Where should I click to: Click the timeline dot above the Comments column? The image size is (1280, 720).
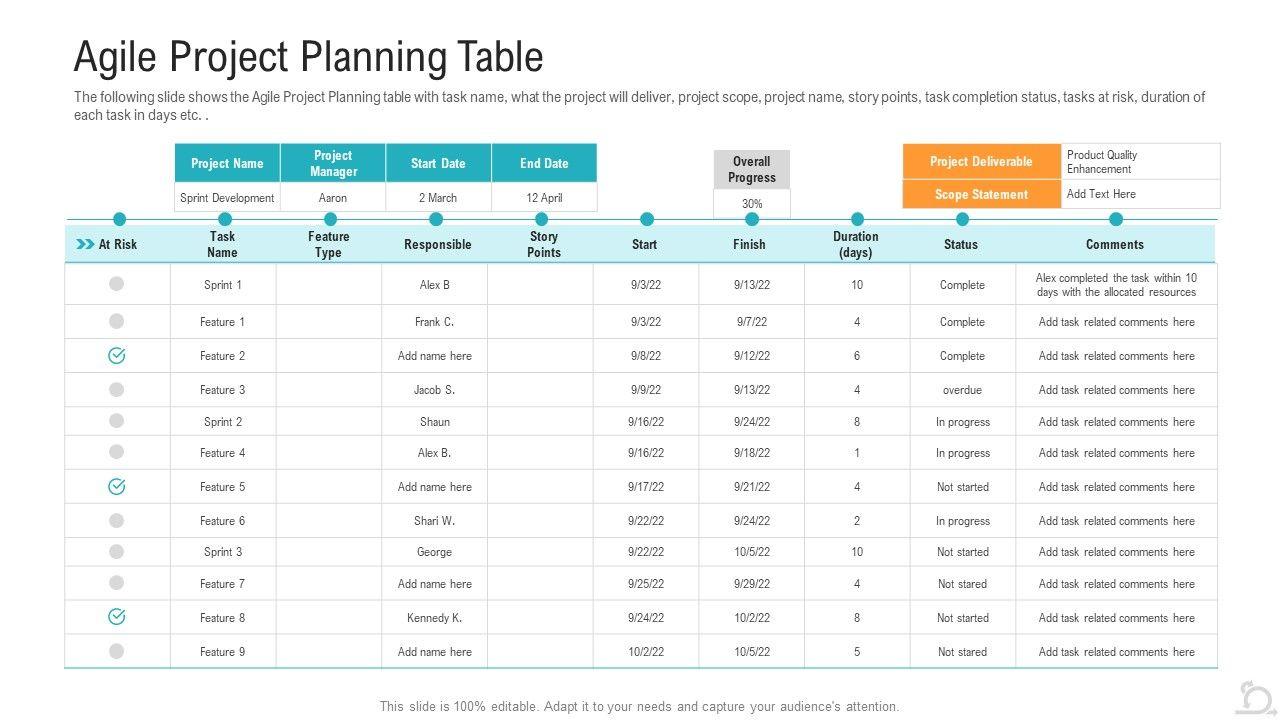(1116, 219)
